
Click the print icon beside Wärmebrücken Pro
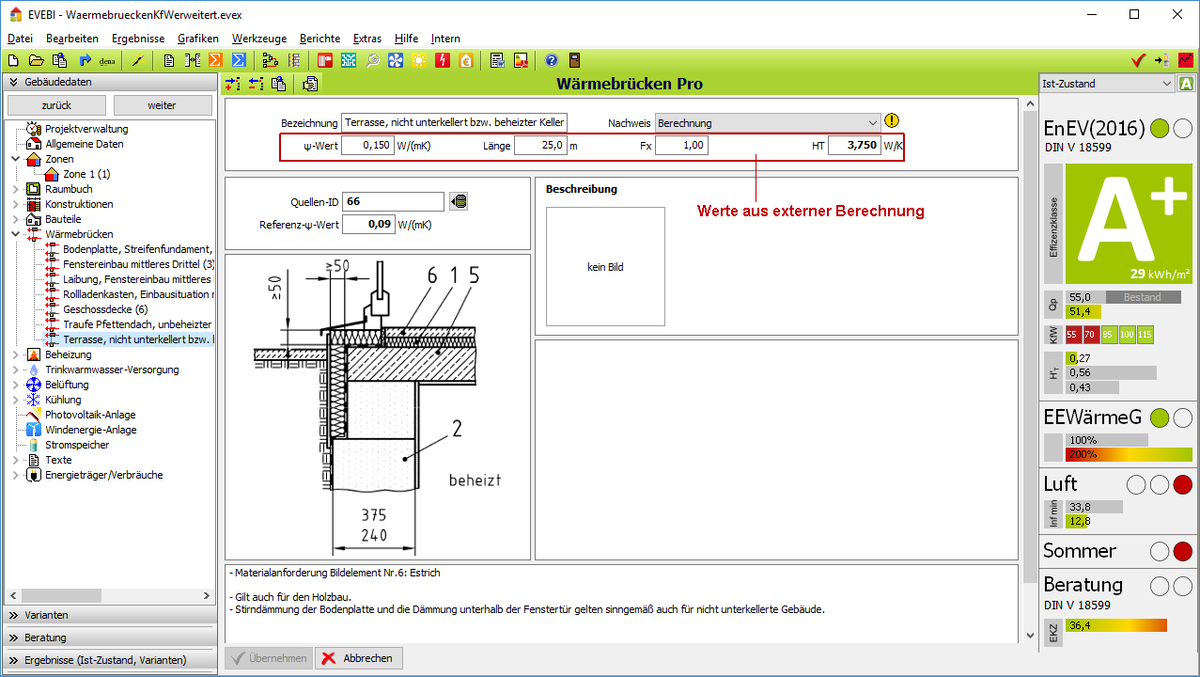pos(310,84)
